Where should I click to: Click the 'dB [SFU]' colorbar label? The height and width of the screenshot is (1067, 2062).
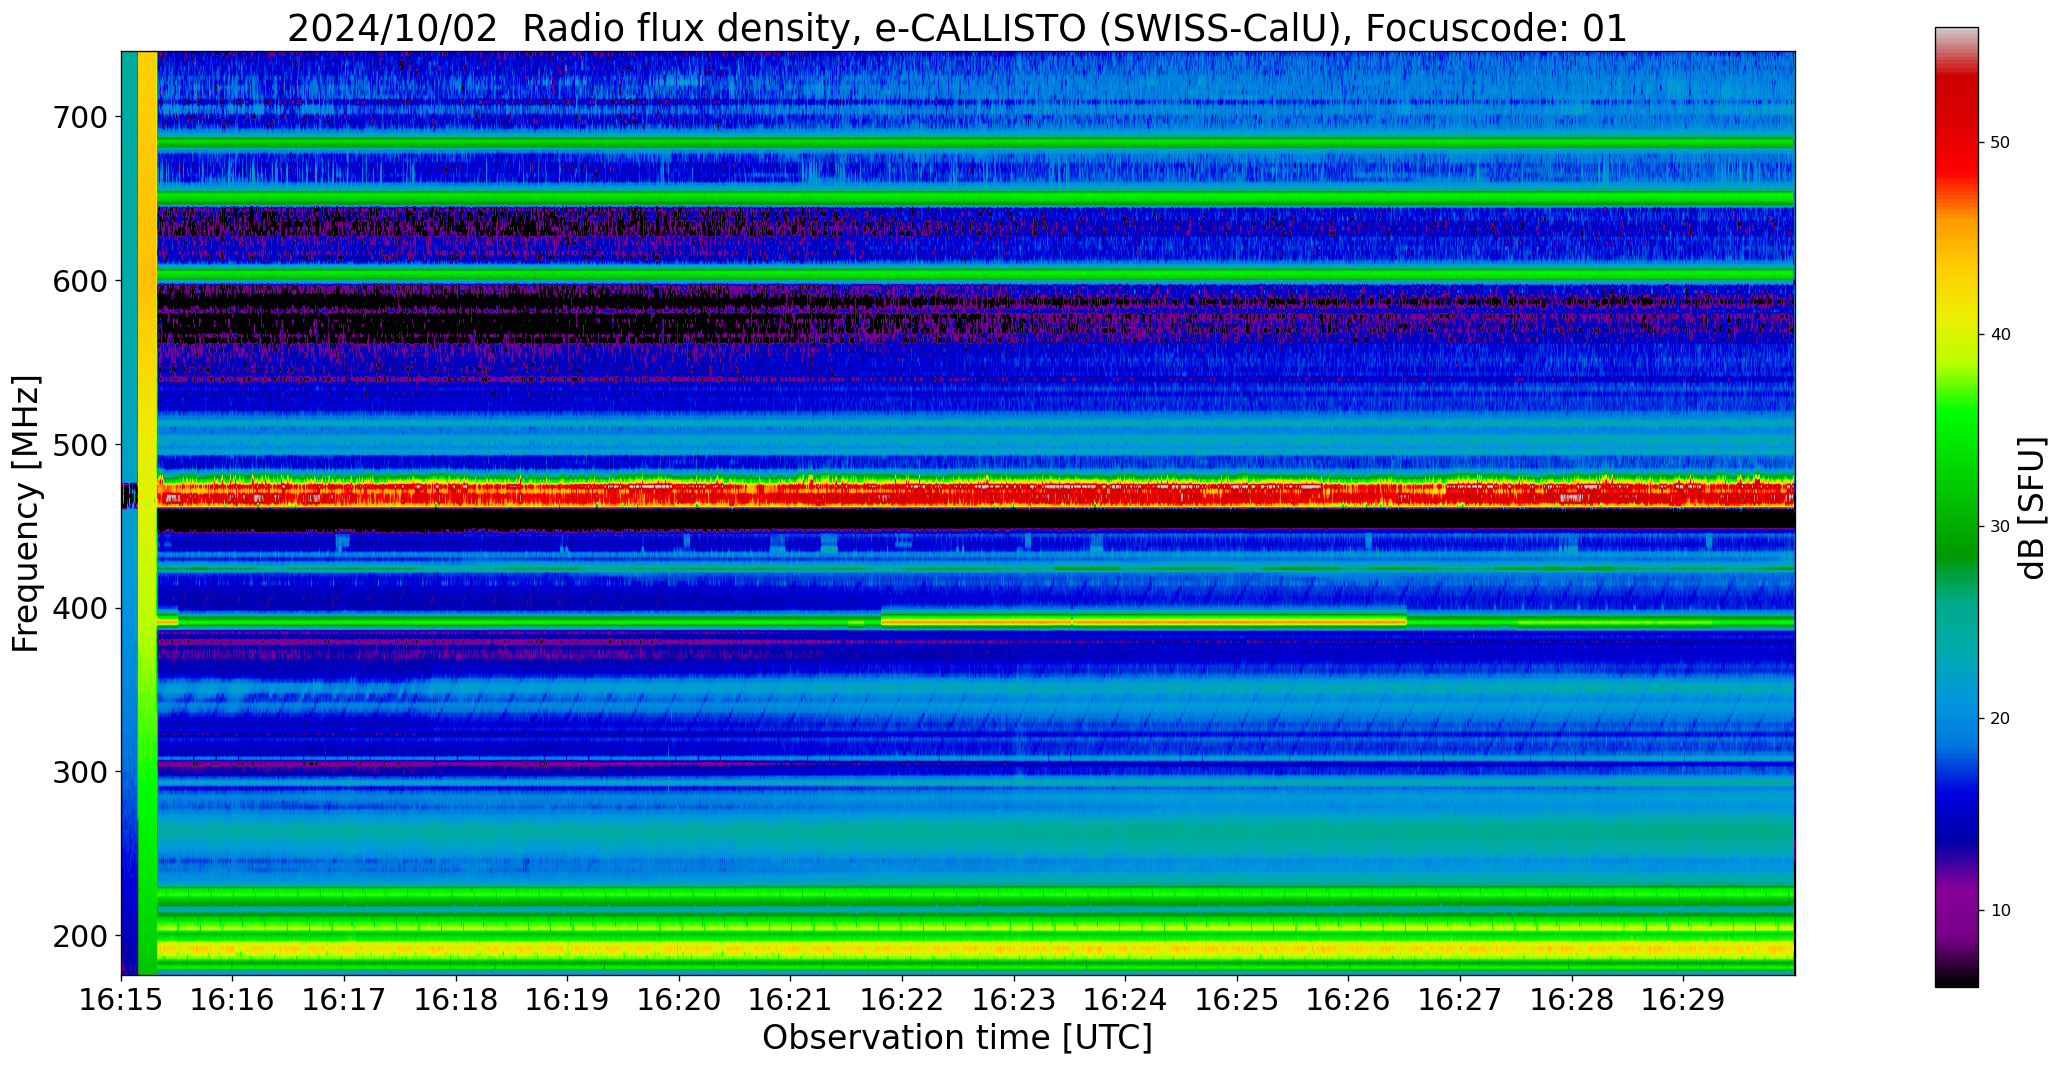click(x=2034, y=508)
